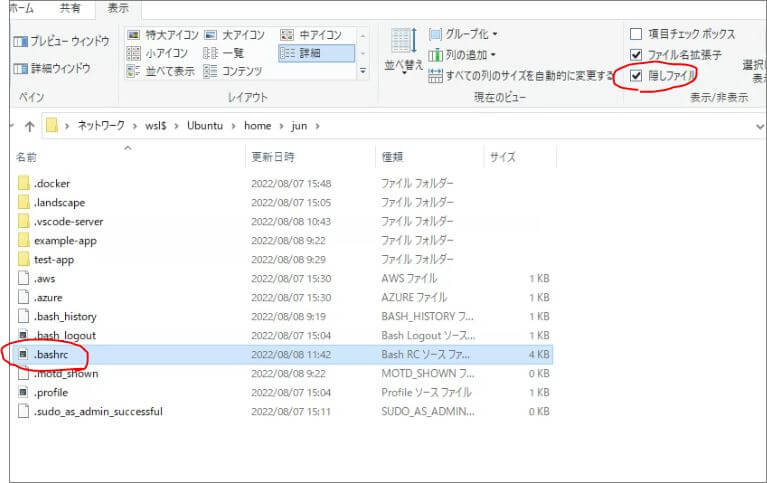The height and width of the screenshot is (483, 767).
Task: Click the .vscode-server folder name
Action: click(x=68, y=222)
